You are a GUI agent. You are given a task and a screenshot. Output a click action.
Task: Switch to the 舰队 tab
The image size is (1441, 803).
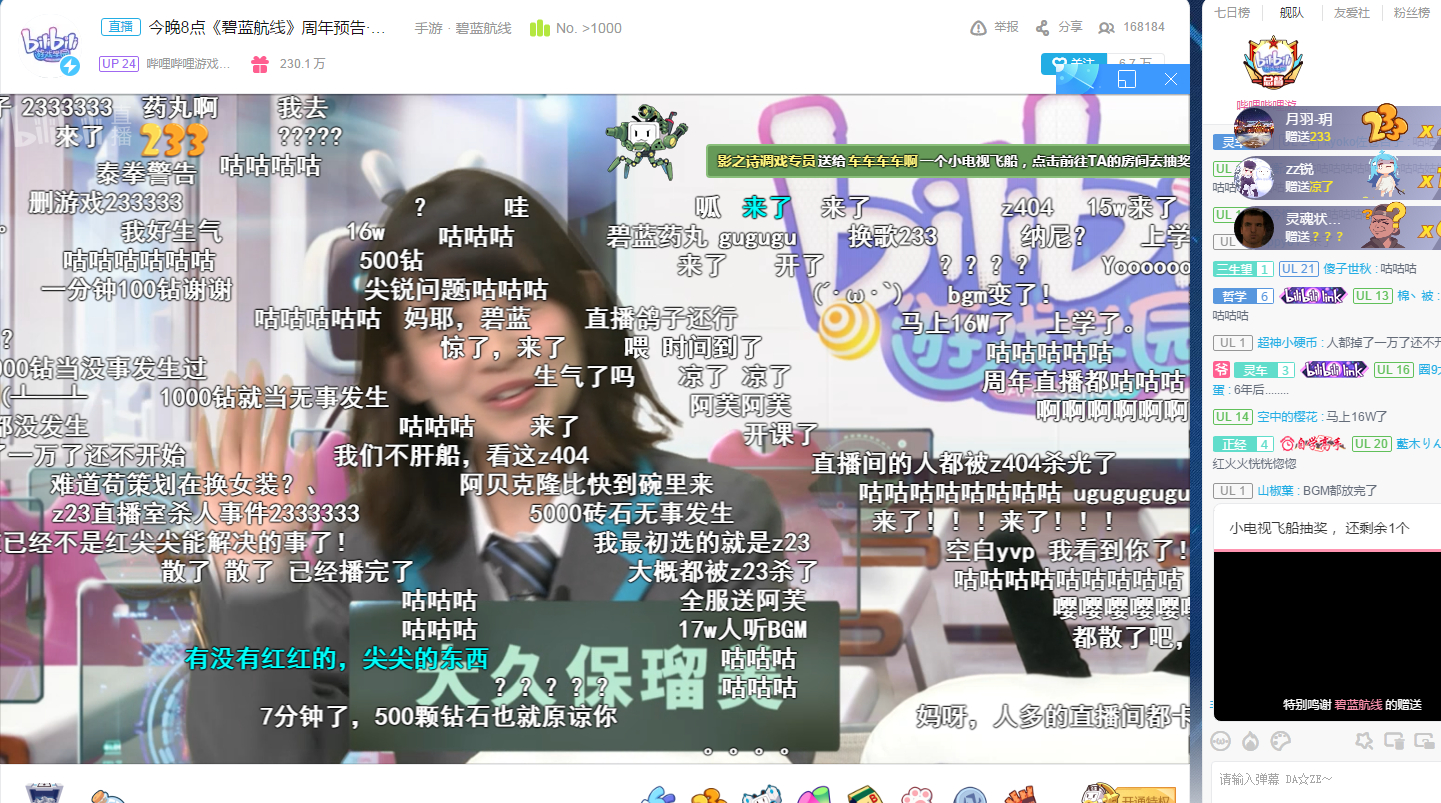click(x=1291, y=13)
